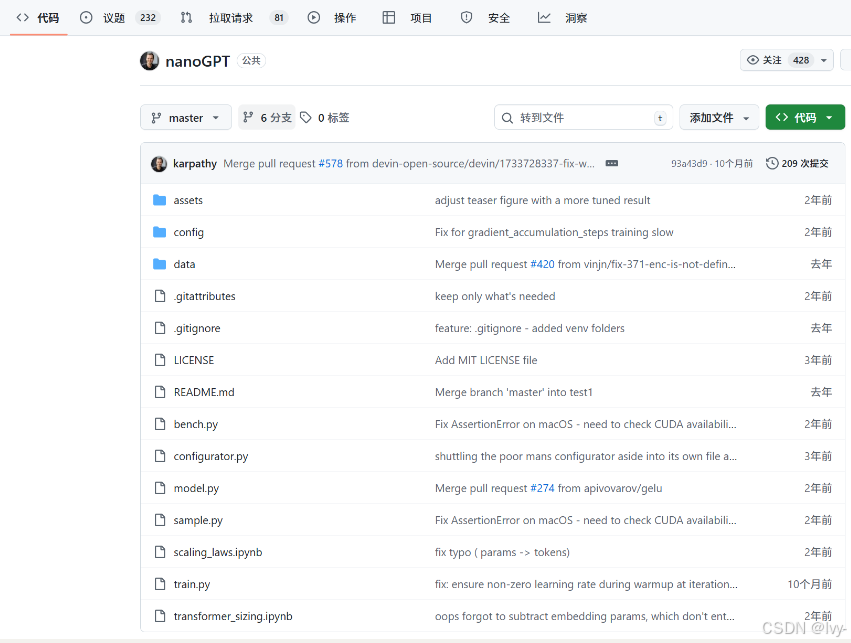The width and height of the screenshot is (851, 643).
Task: Open README.md
Action: point(204,392)
